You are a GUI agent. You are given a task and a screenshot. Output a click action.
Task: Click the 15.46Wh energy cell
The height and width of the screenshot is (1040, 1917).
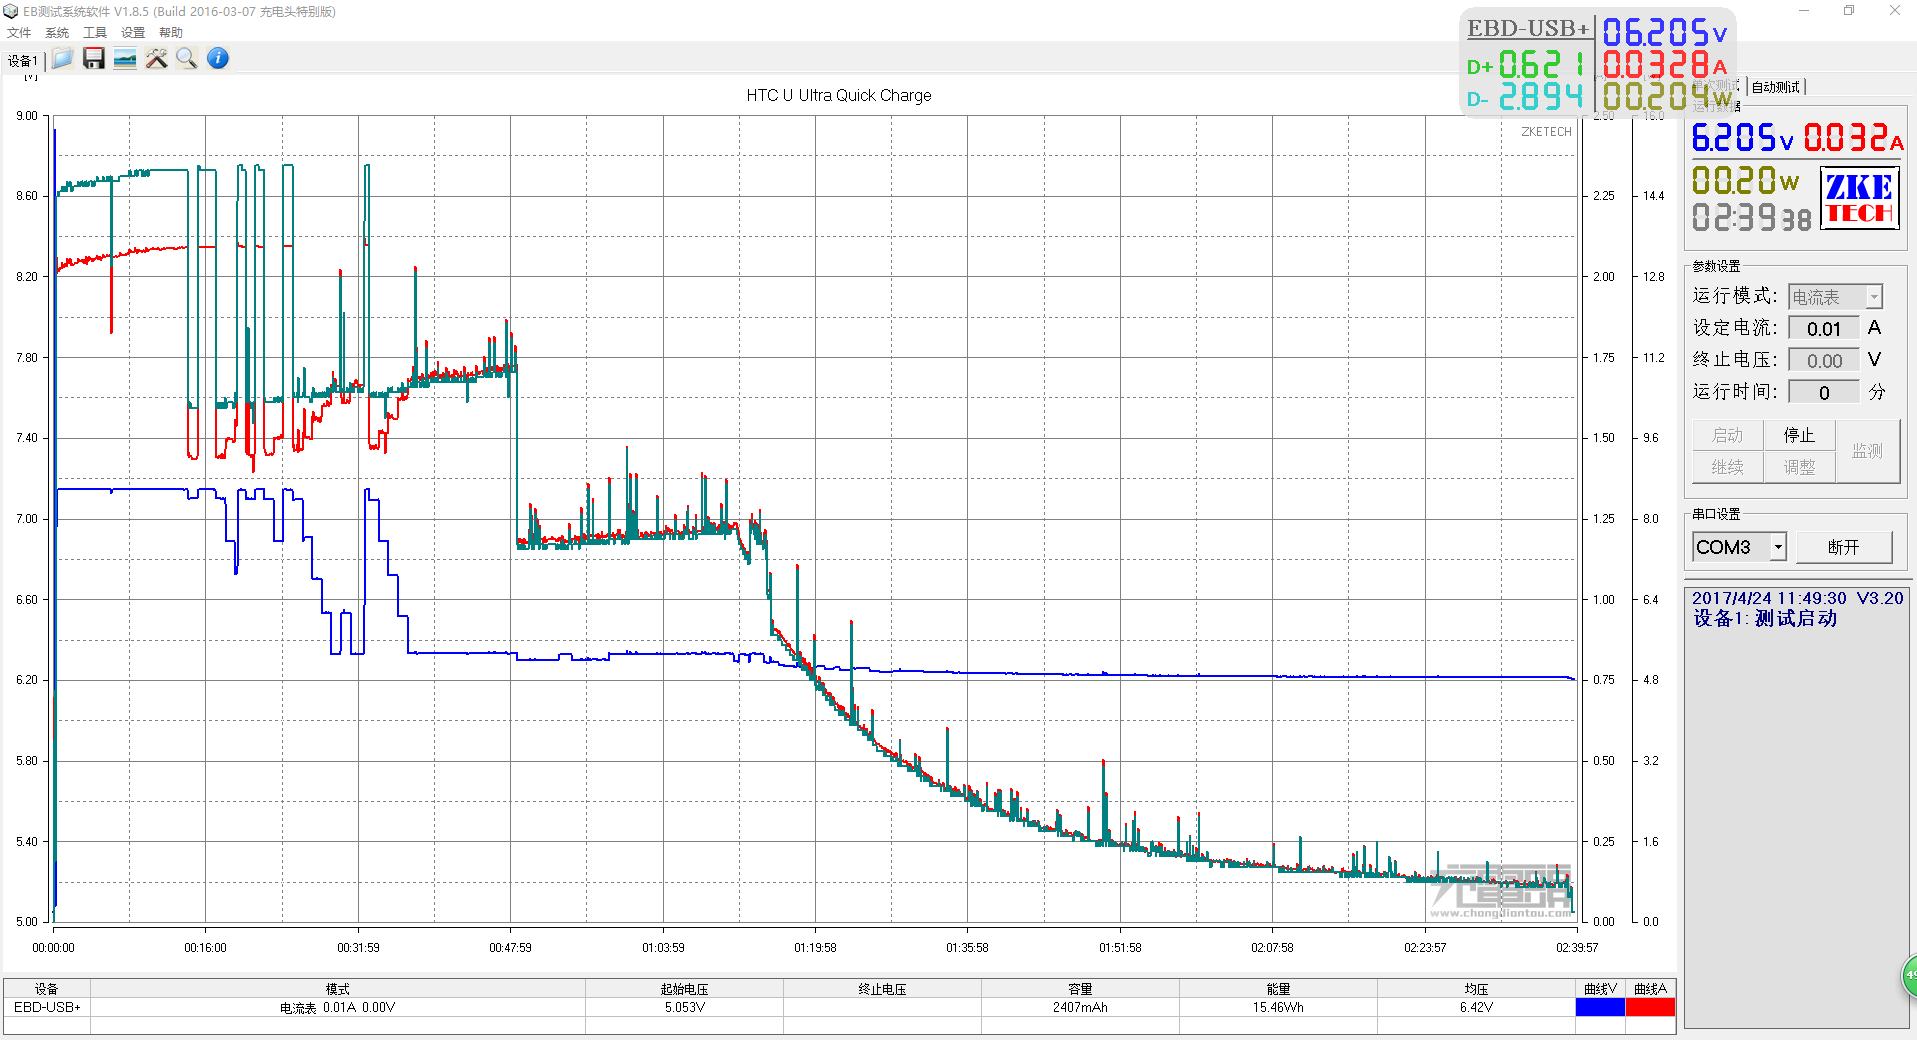[x=1278, y=1007]
